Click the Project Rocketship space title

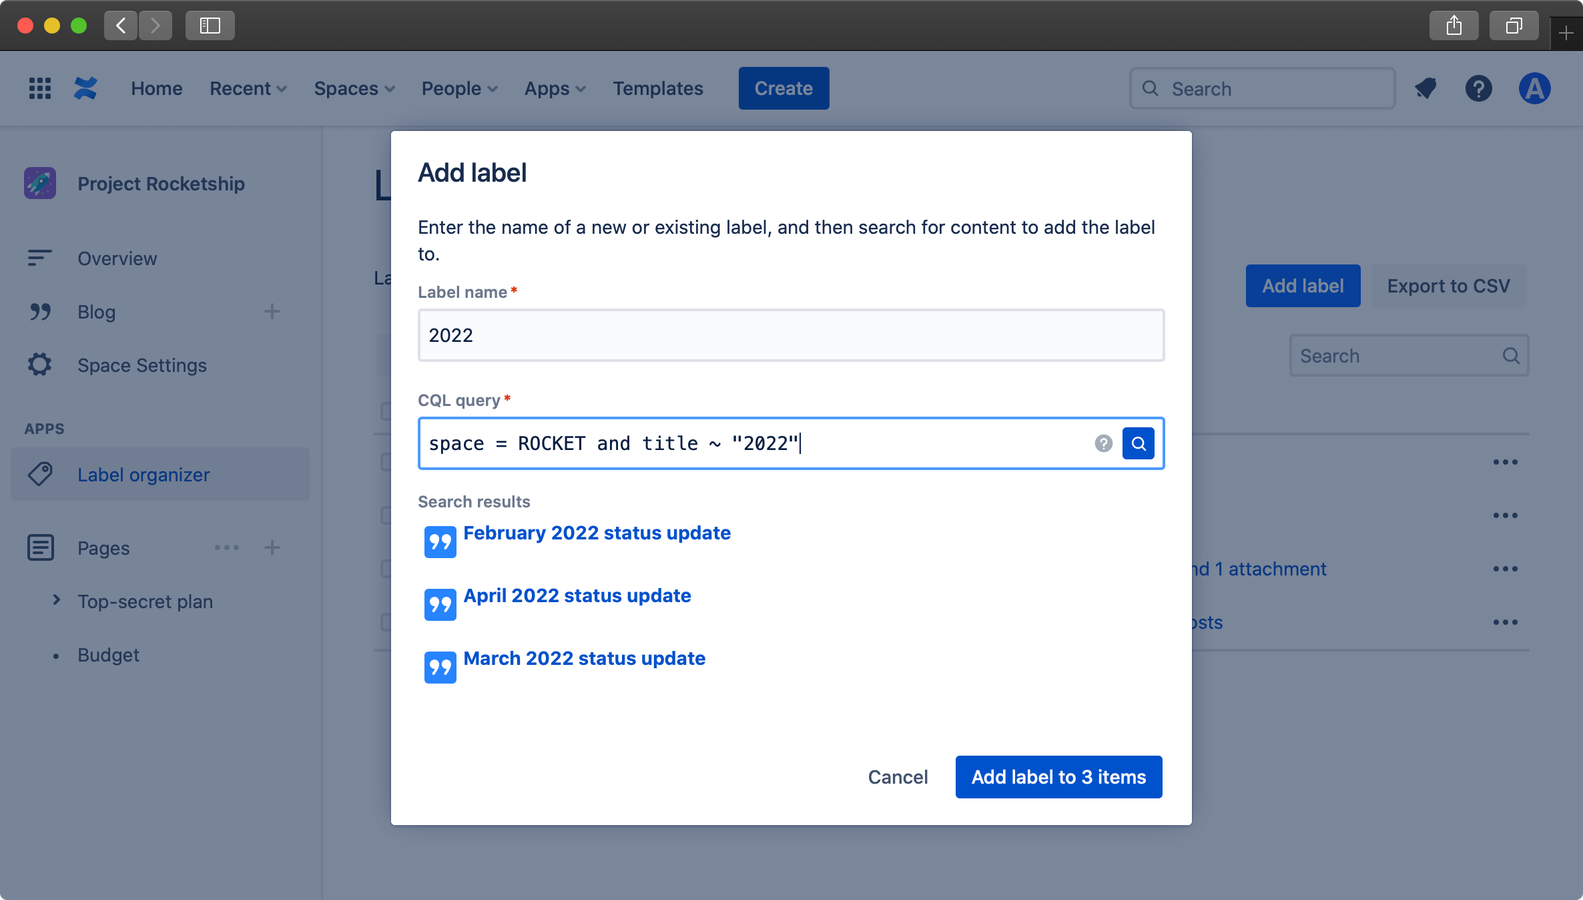pos(161,183)
